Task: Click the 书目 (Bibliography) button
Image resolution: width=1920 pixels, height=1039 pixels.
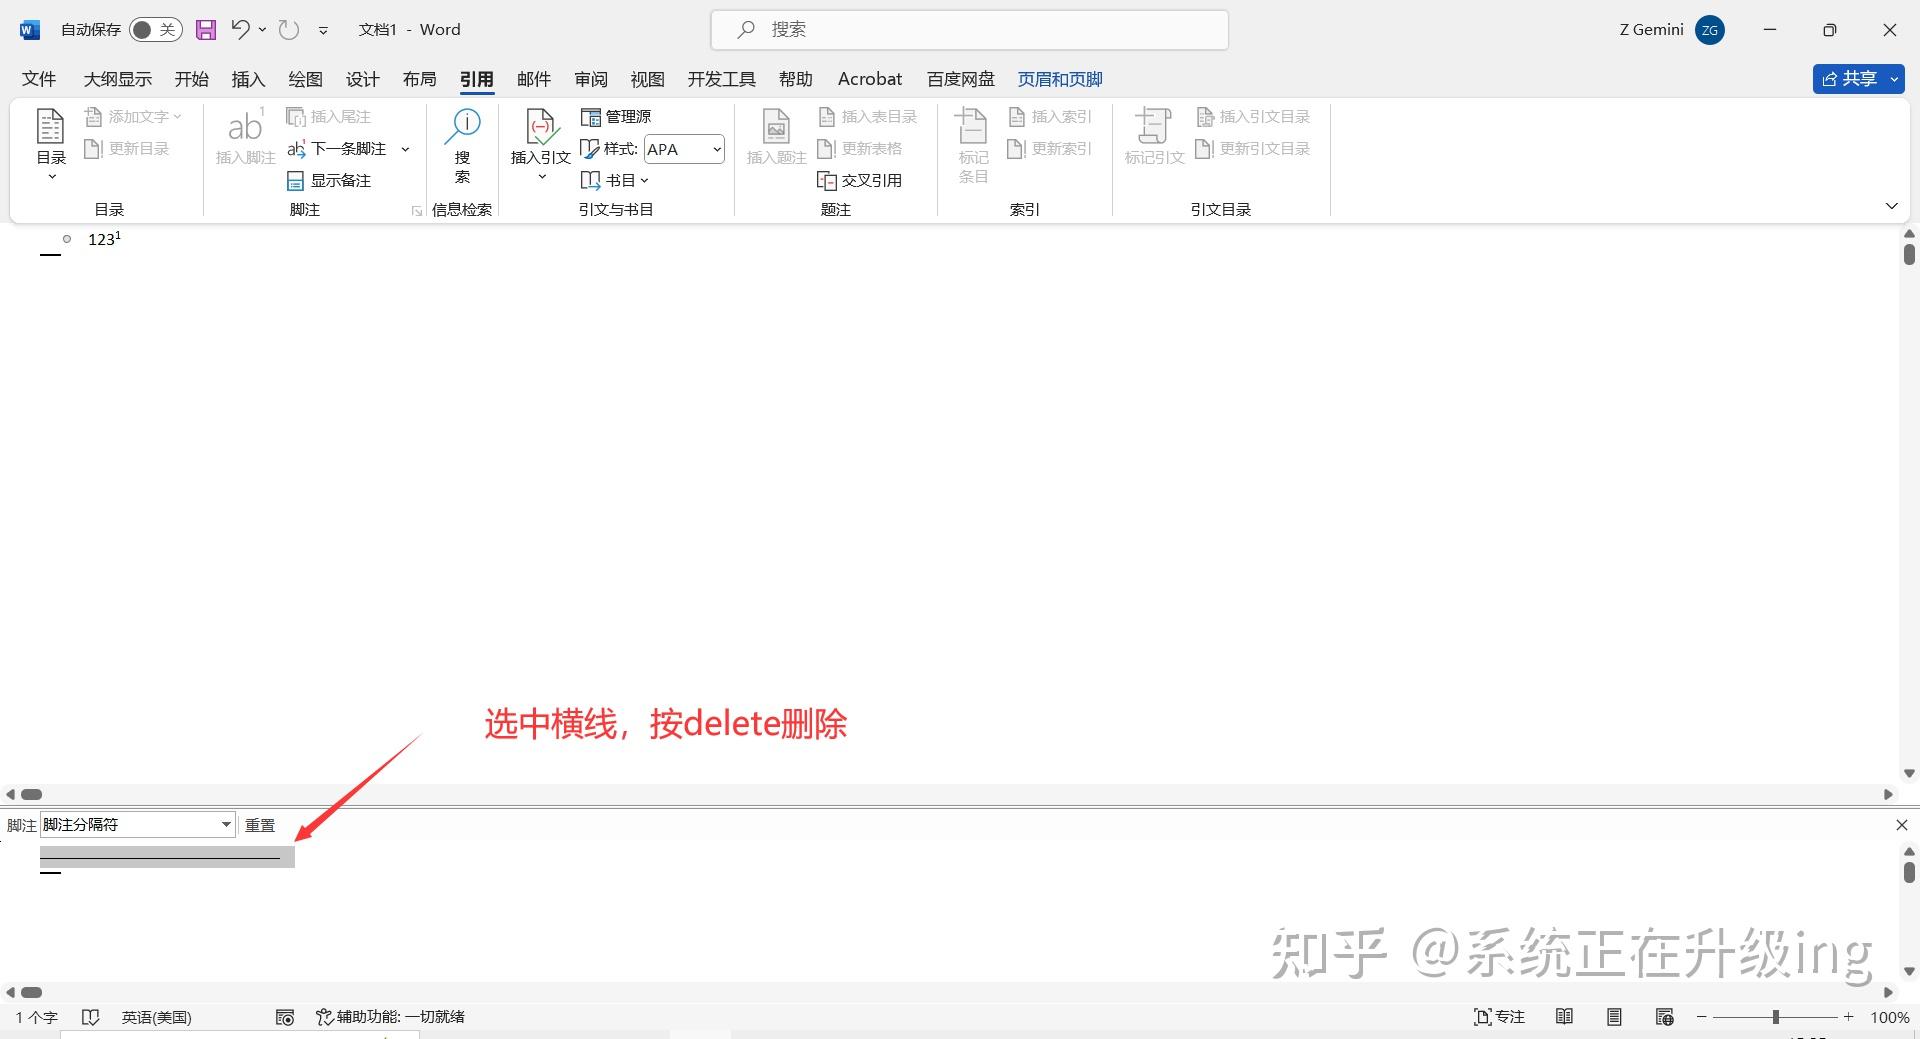Action: click(614, 180)
